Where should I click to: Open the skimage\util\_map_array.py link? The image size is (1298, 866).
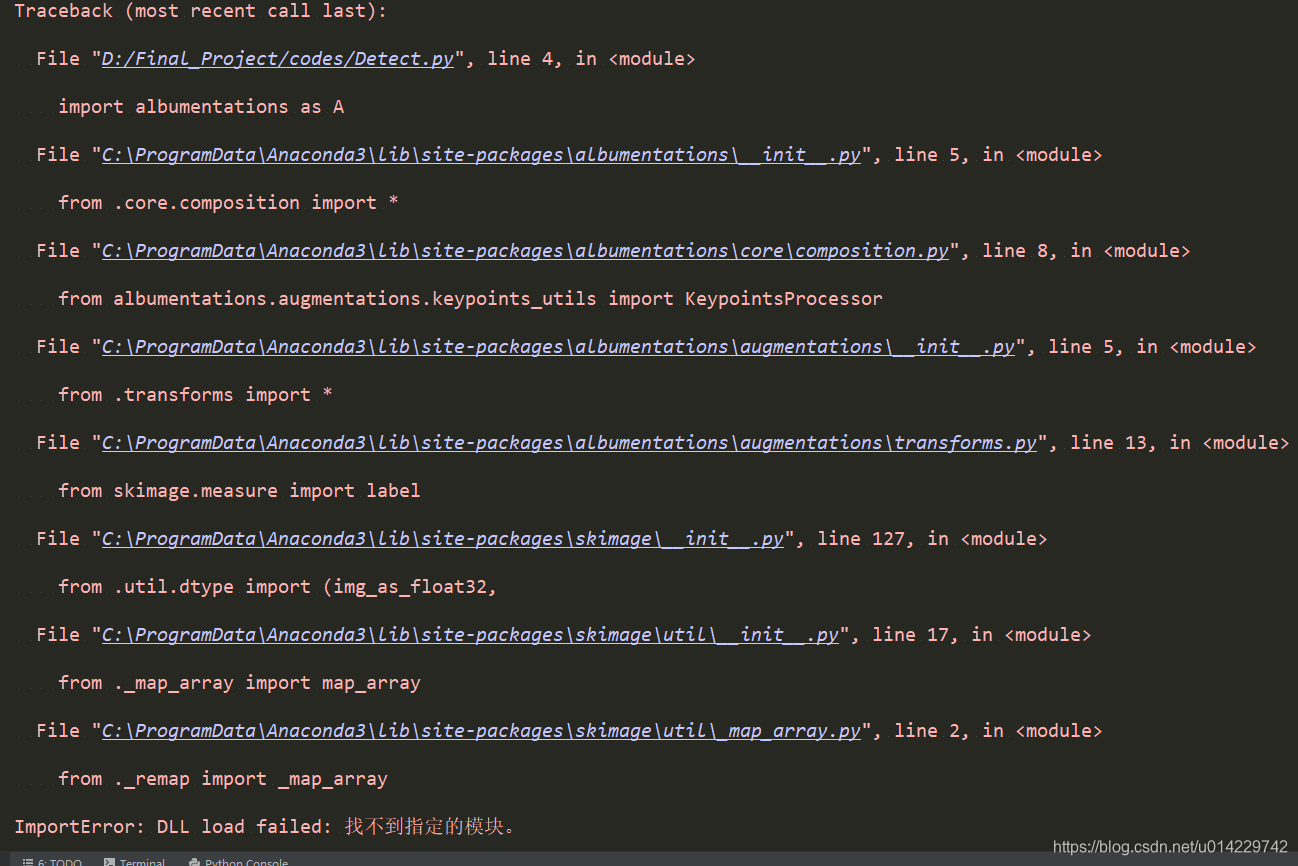[x=481, y=731]
